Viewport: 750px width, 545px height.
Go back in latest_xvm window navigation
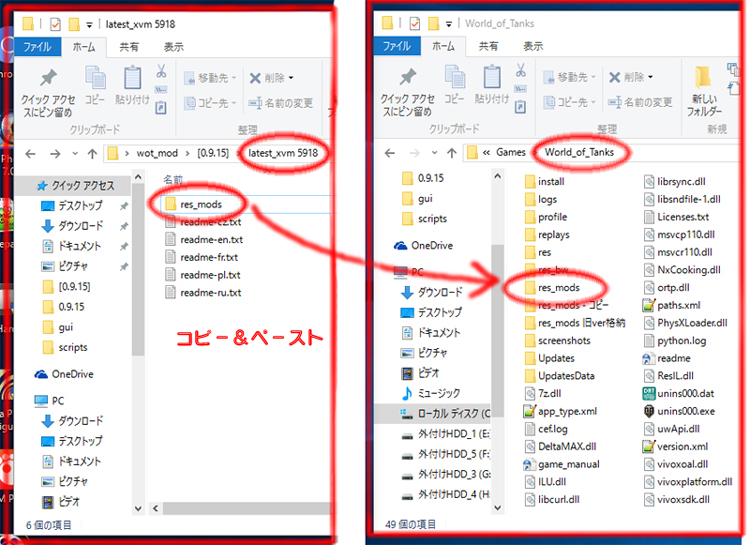pyautogui.click(x=30, y=154)
